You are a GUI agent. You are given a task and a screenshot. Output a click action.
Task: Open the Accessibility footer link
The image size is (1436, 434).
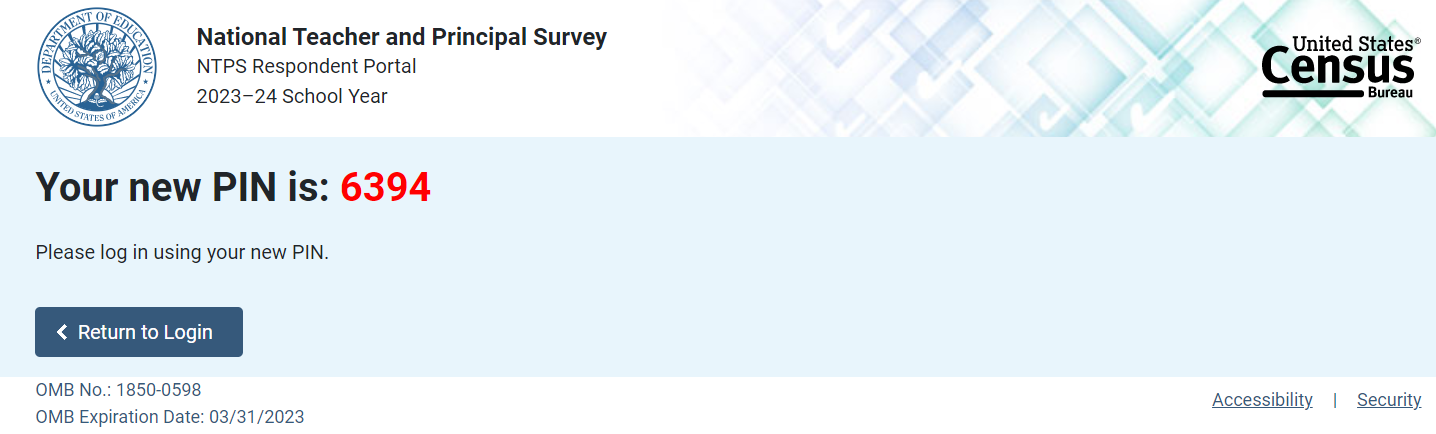pos(1262,400)
